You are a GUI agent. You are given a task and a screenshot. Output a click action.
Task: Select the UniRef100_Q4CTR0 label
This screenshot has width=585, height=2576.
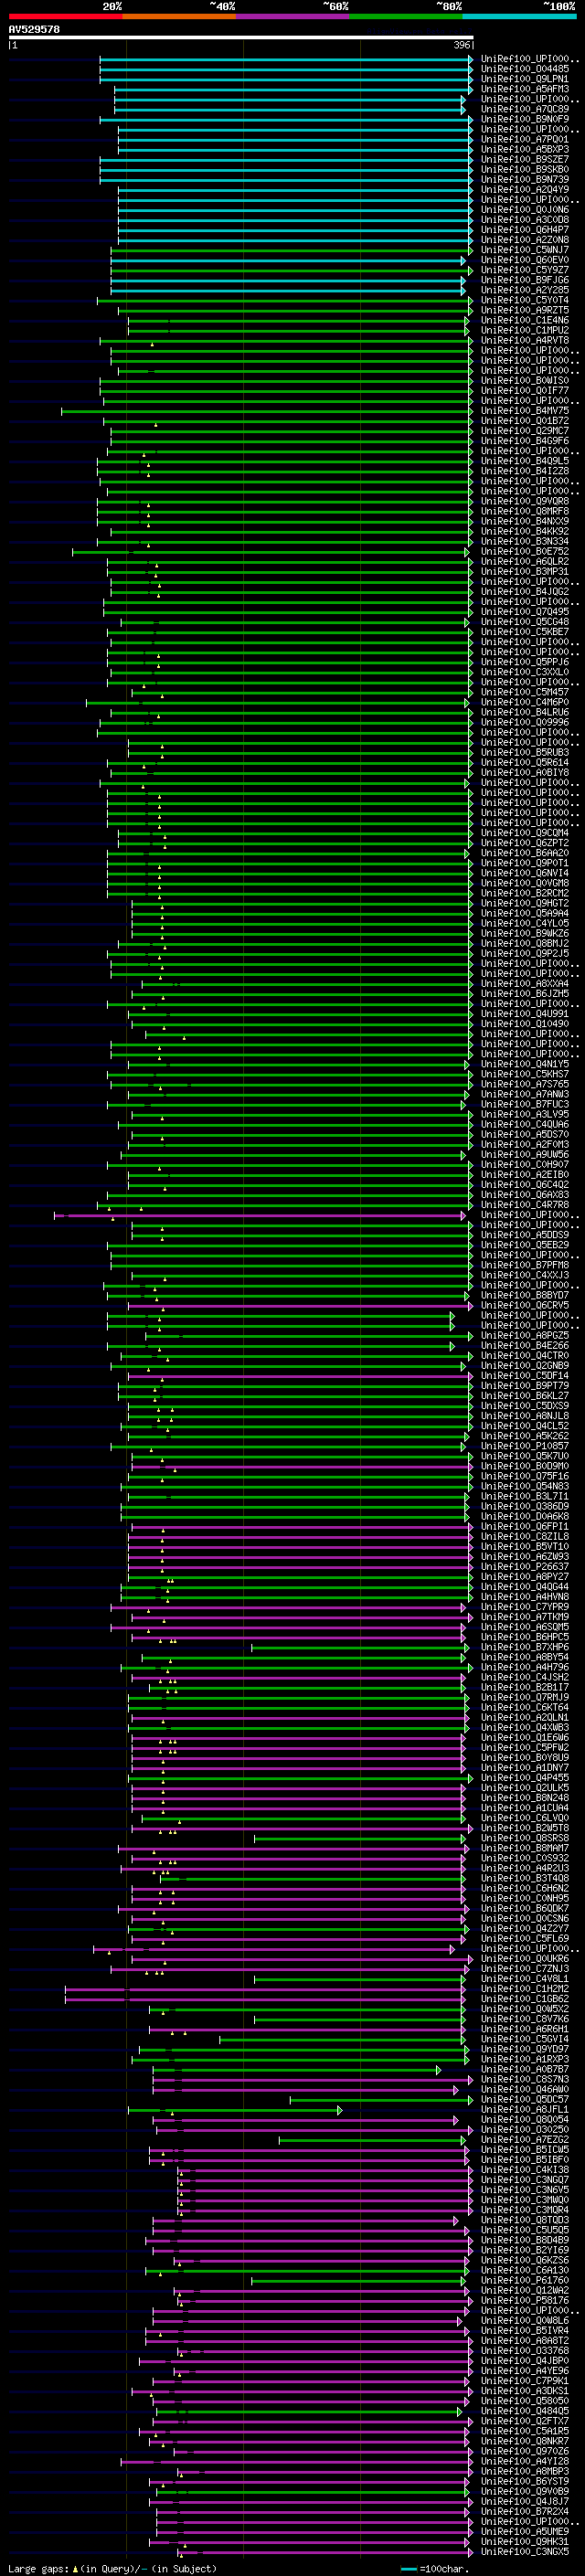point(525,1355)
